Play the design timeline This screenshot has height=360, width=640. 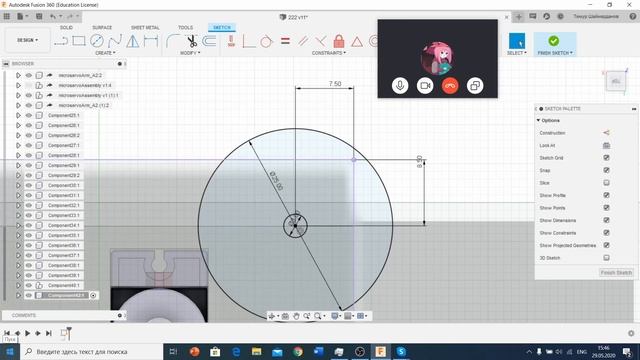coord(27,333)
